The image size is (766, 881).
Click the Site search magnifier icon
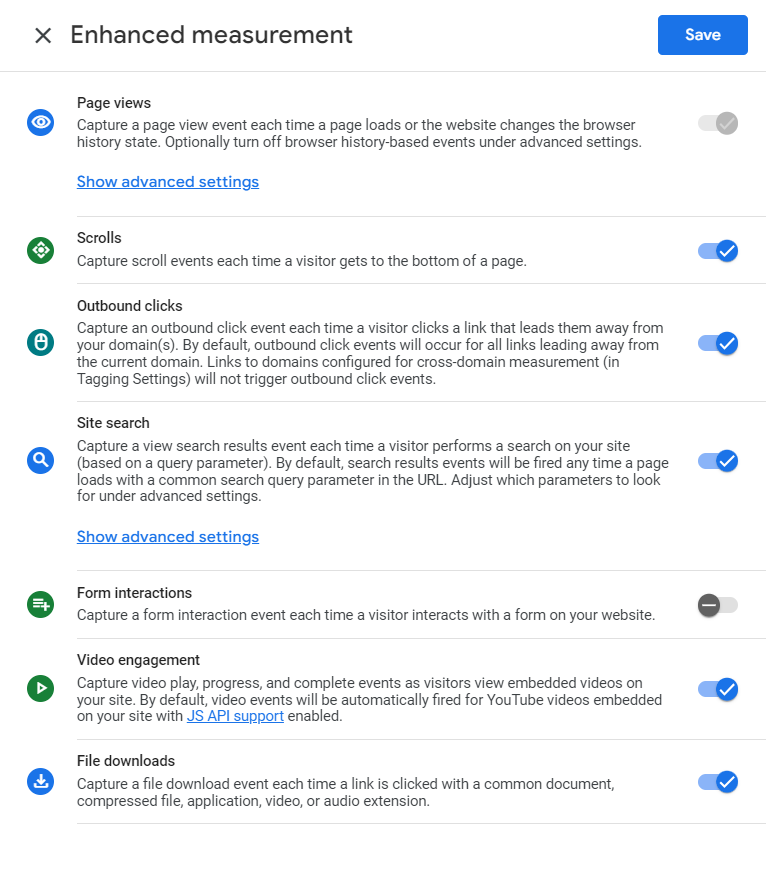tap(40, 460)
